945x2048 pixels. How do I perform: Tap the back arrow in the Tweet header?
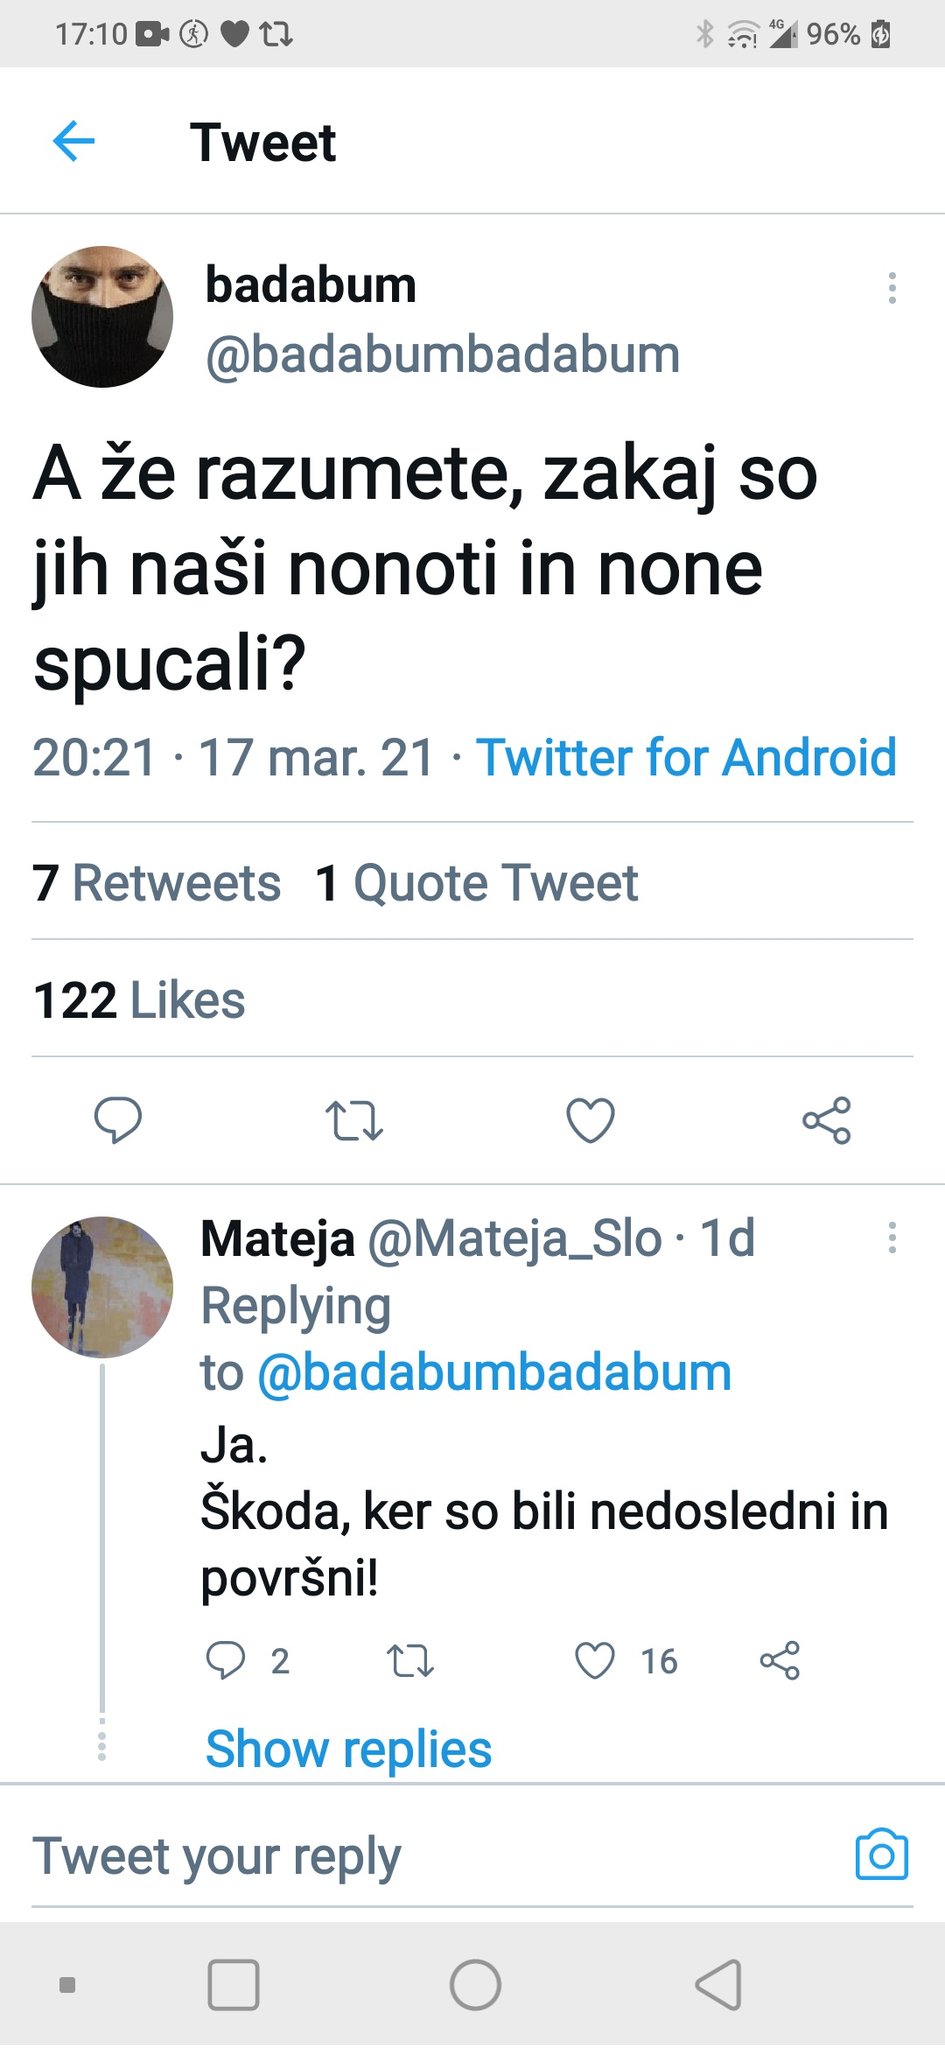click(x=73, y=141)
